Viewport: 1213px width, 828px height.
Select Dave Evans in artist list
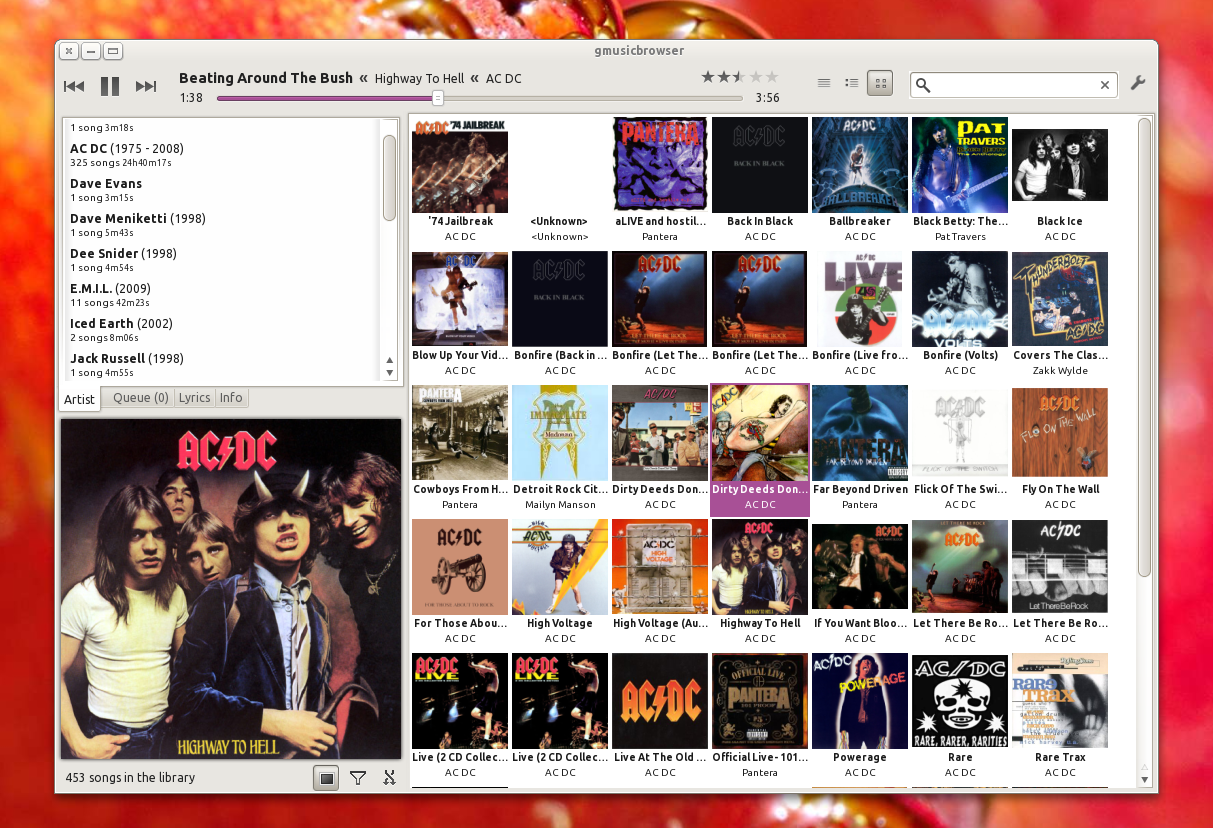(x=222, y=189)
